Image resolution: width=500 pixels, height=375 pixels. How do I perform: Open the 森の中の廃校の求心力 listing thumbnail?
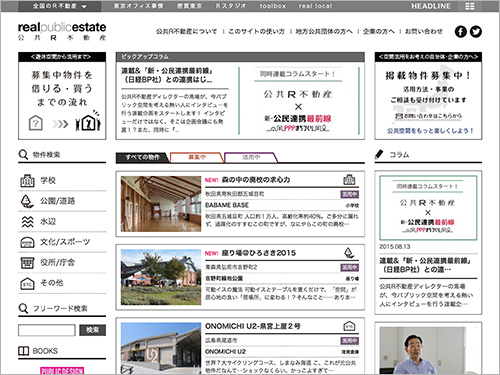click(161, 204)
